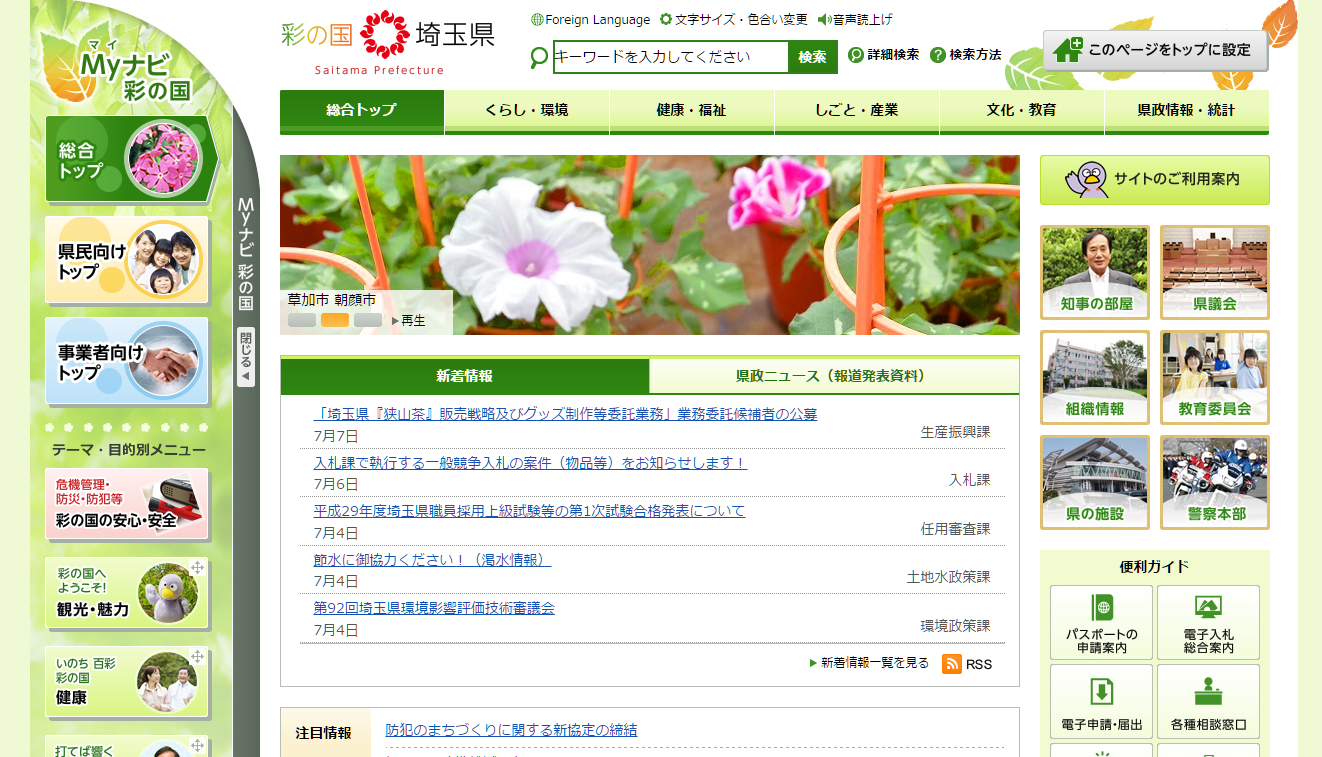Viewport: 1322px width, 757px height.
Task: Open the くらし・環境 menu
Action: (527, 111)
